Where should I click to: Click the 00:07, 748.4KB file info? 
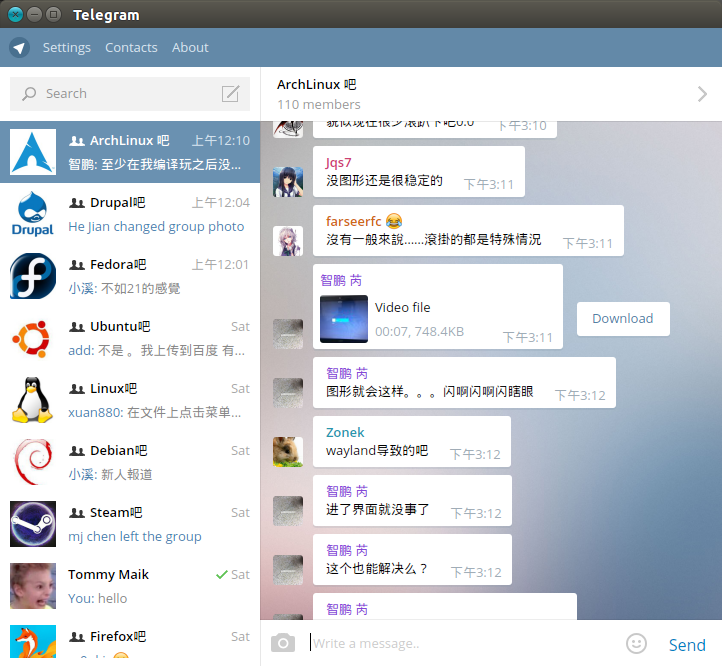point(419,332)
